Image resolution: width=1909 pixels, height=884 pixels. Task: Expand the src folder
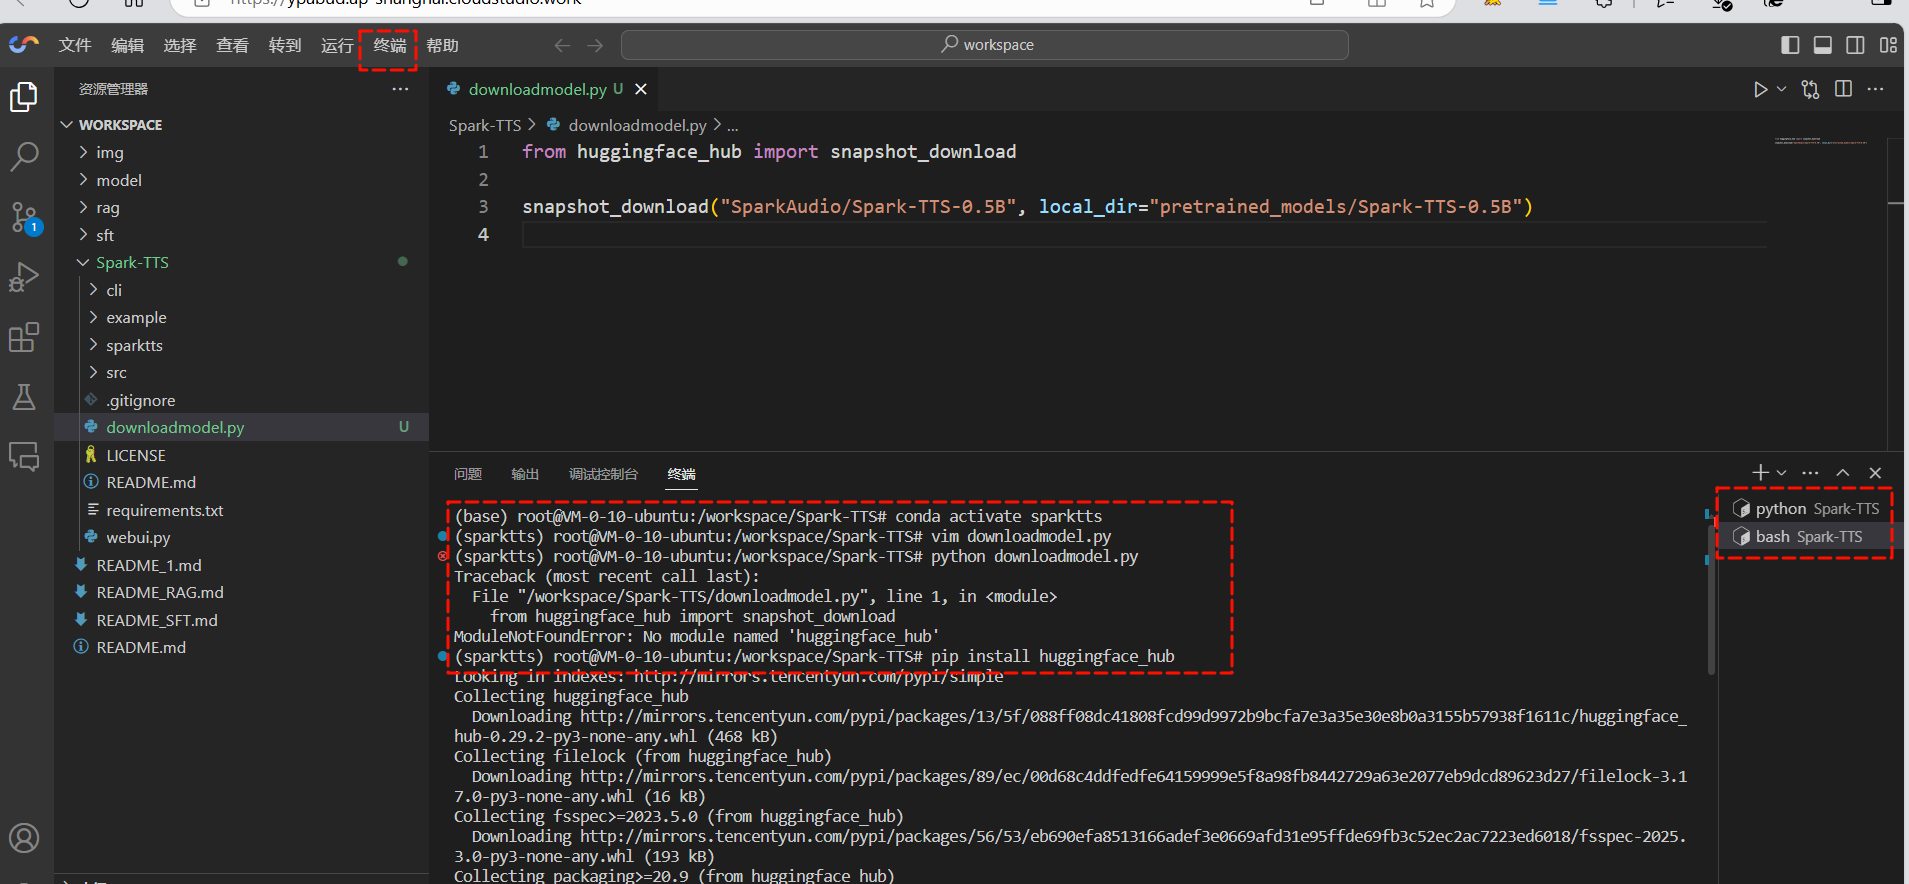[x=242, y=372]
